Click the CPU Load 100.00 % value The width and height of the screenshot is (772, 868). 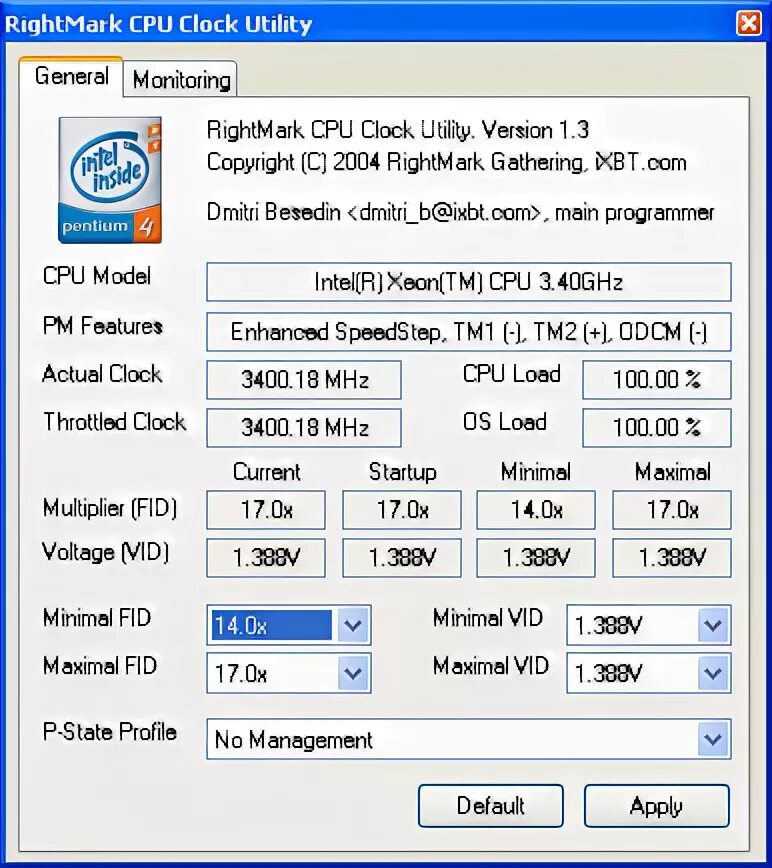(x=657, y=380)
